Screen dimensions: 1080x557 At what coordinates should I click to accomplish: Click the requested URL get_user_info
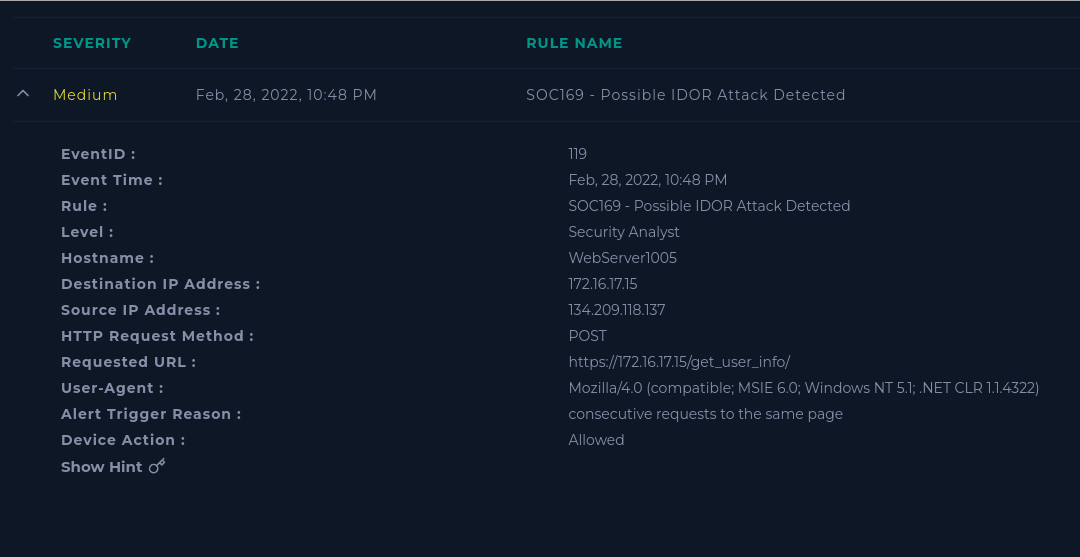click(x=678, y=362)
